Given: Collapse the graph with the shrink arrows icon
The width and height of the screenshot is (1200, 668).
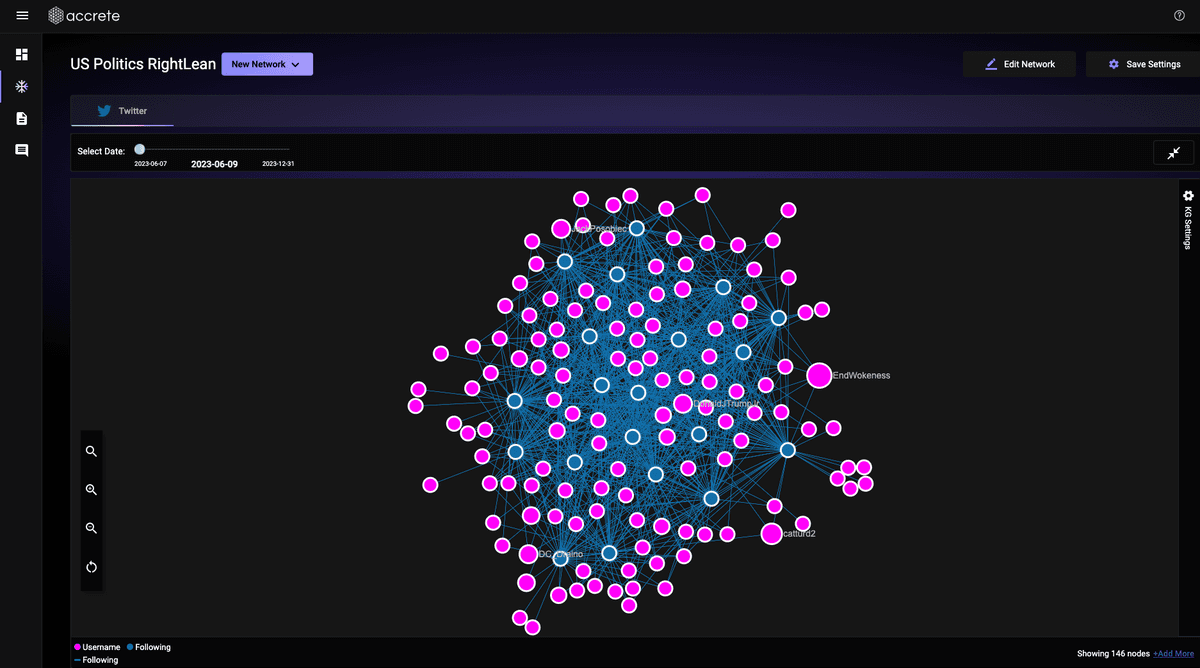Looking at the screenshot, I should pos(1173,153).
